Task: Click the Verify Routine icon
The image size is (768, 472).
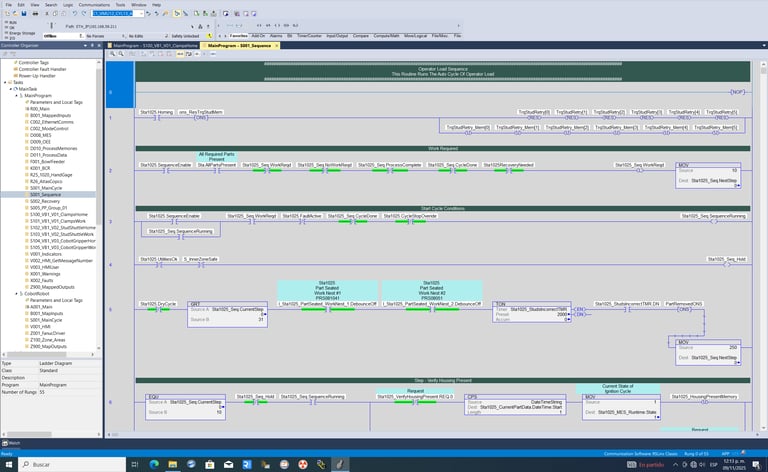Action: (197, 13)
